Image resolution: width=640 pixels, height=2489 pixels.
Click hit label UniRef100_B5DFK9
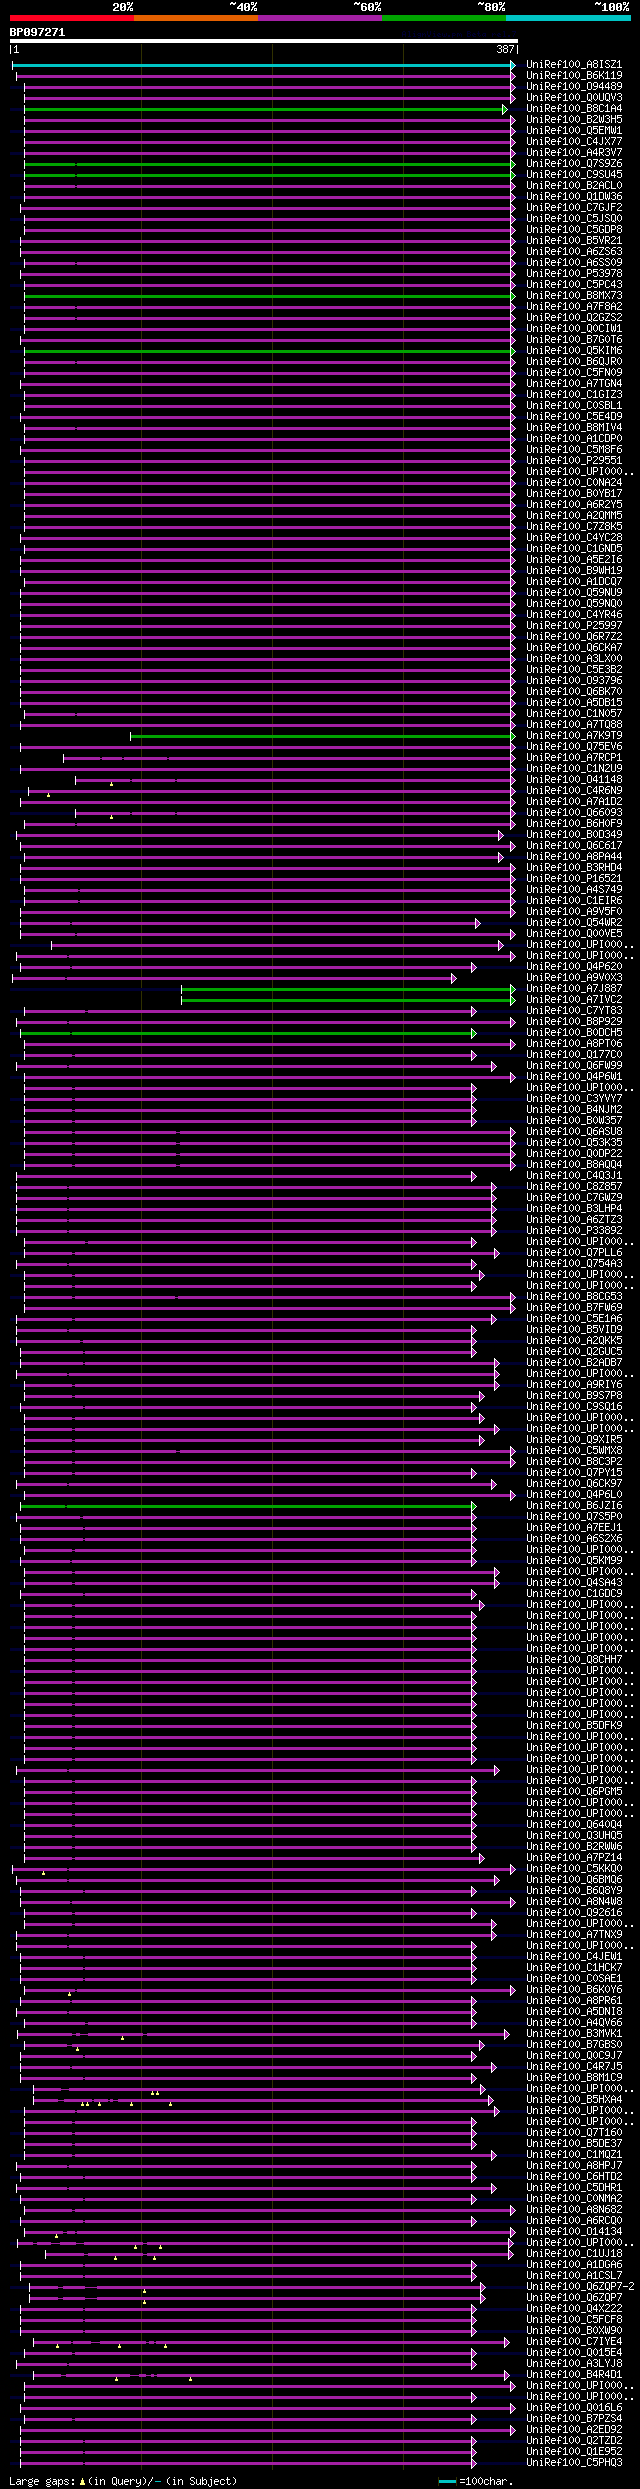pos(574,1726)
